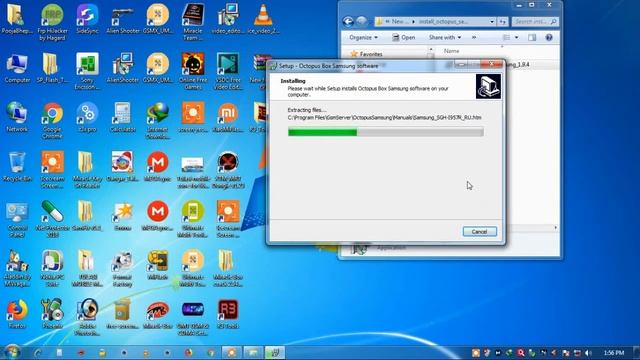Open the Computer desktop icon

(17, 69)
